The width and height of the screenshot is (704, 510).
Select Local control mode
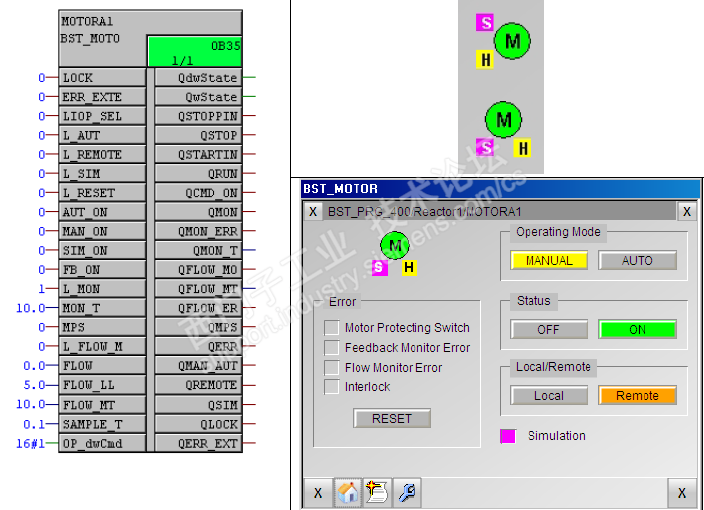(x=549, y=395)
